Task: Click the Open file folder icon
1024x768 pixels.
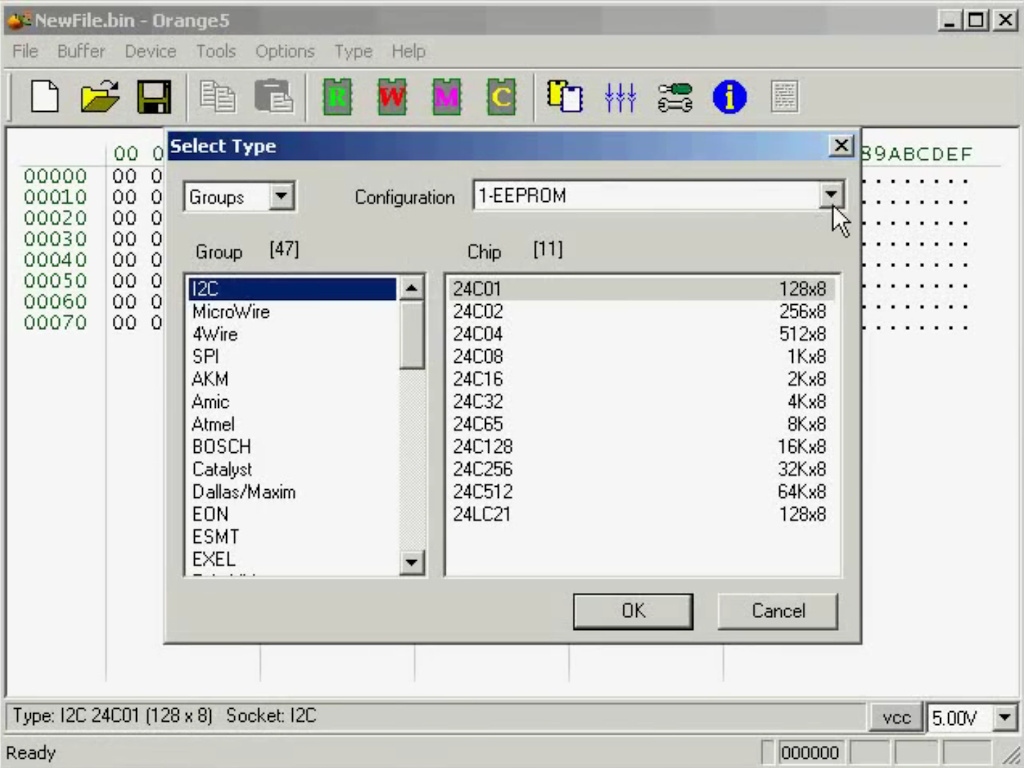Action: tap(100, 97)
